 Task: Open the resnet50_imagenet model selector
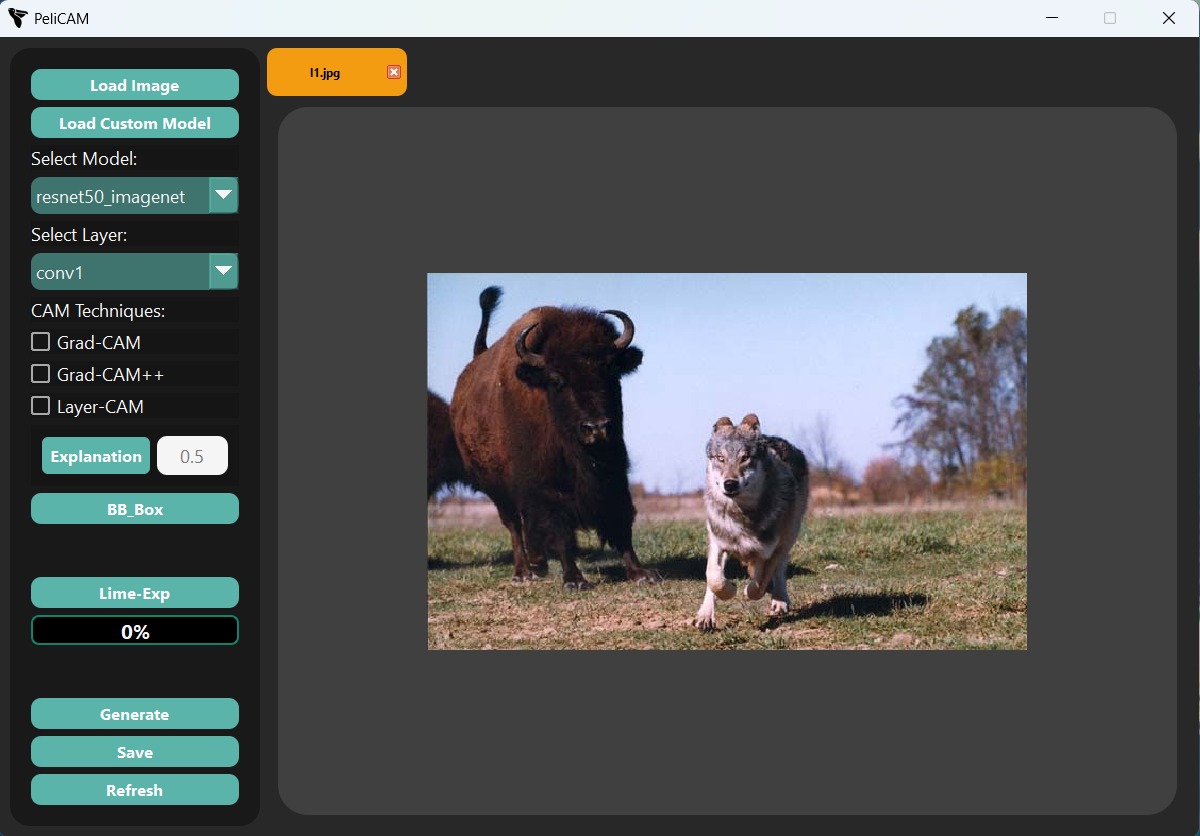click(x=120, y=195)
